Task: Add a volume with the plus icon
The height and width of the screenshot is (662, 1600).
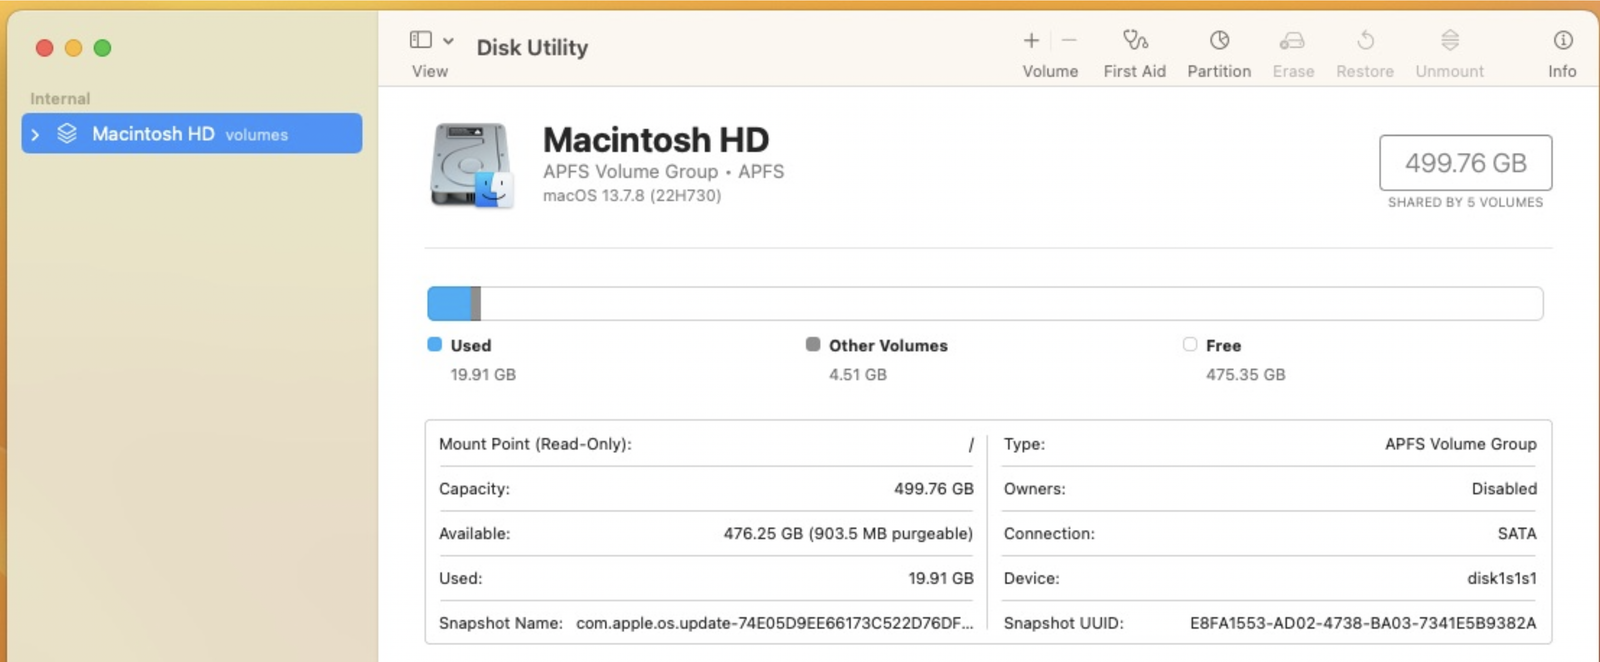Action: click(1031, 40)
